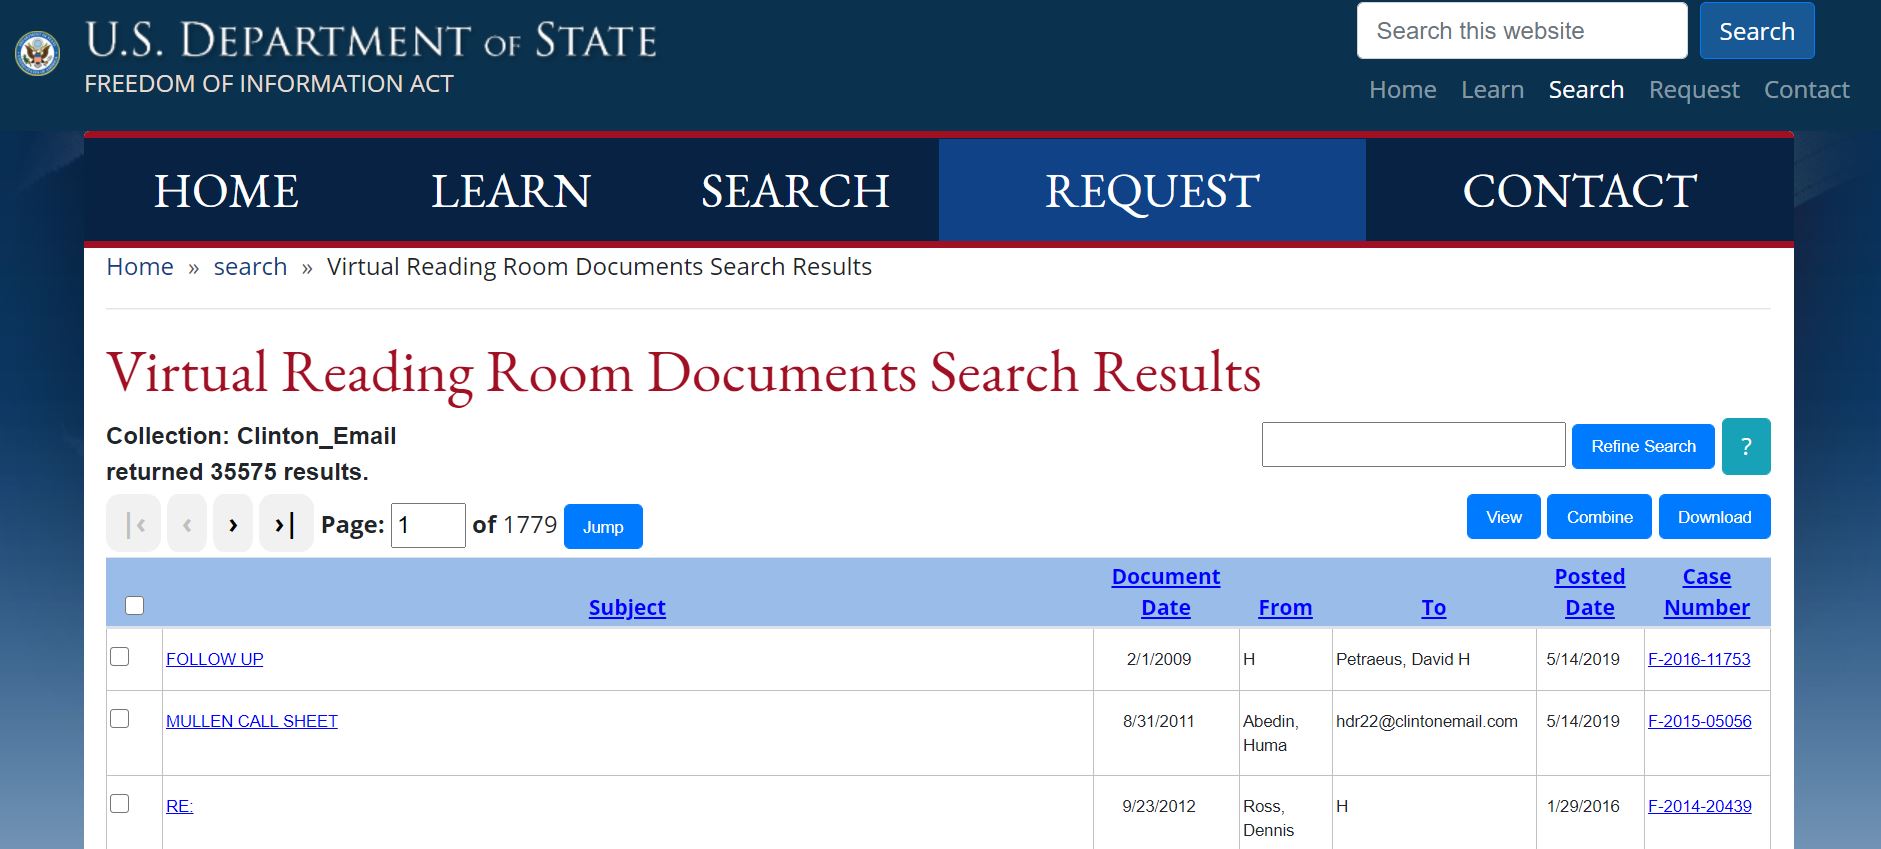Open the HOME main navigation tab
This screenshot has width=1881, height=849.
pyautogui.click(x=226, y=191)
